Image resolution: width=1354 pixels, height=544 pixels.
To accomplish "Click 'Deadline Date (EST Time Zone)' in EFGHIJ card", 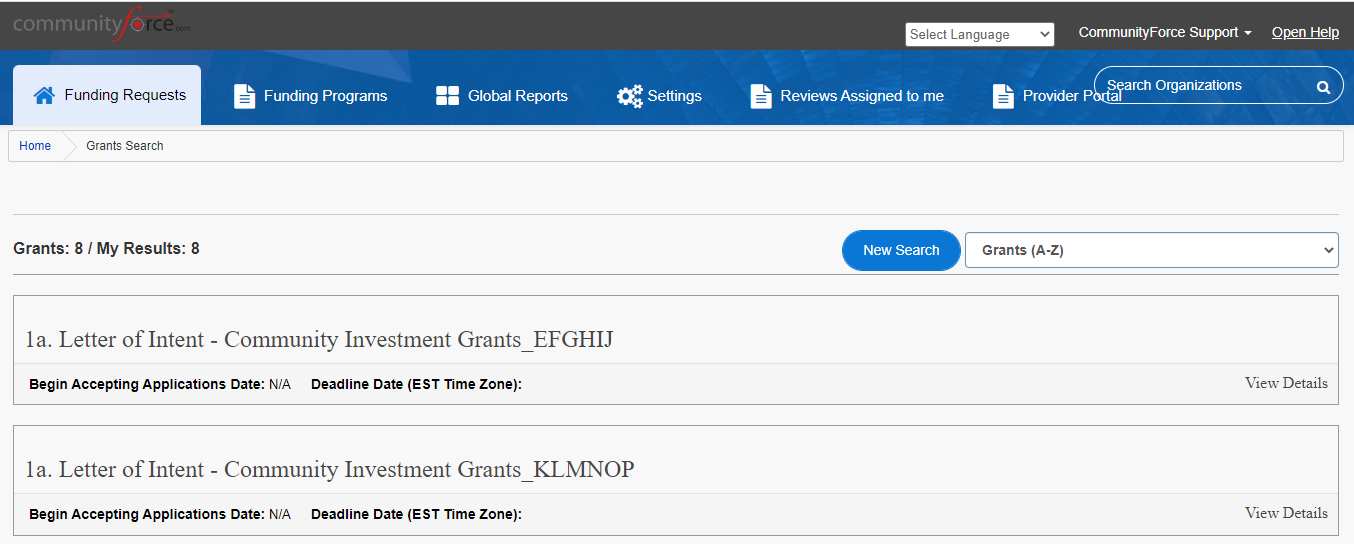I will click(x=416, y=384).
